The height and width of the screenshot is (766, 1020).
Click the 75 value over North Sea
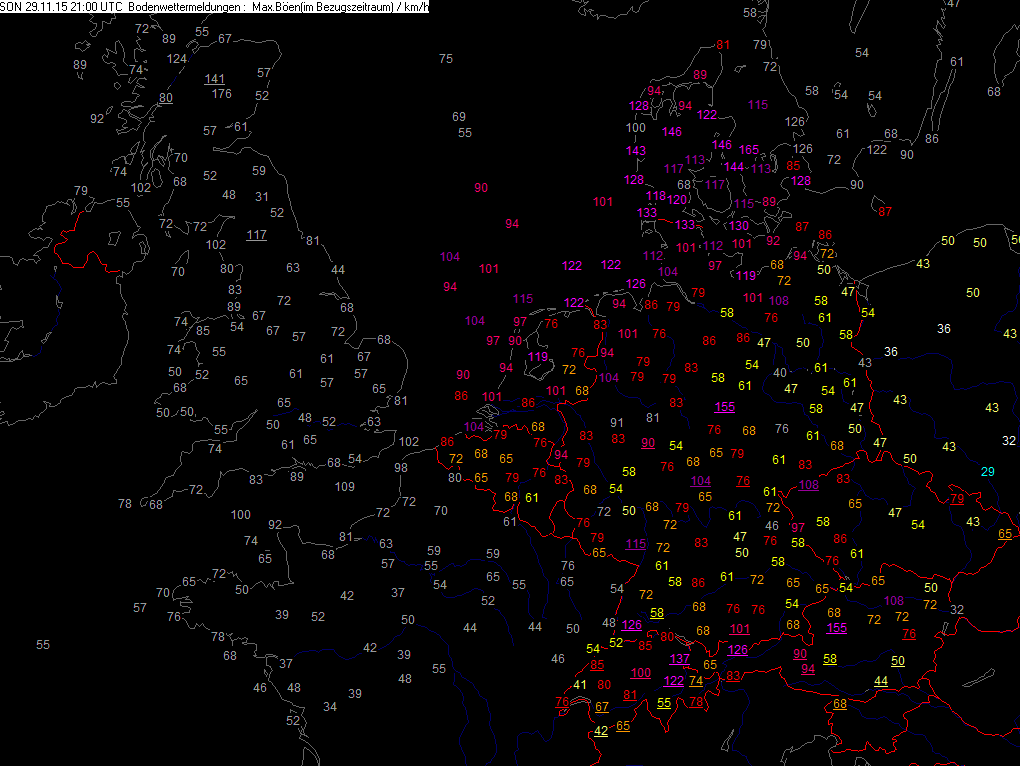tap(446, 59)
